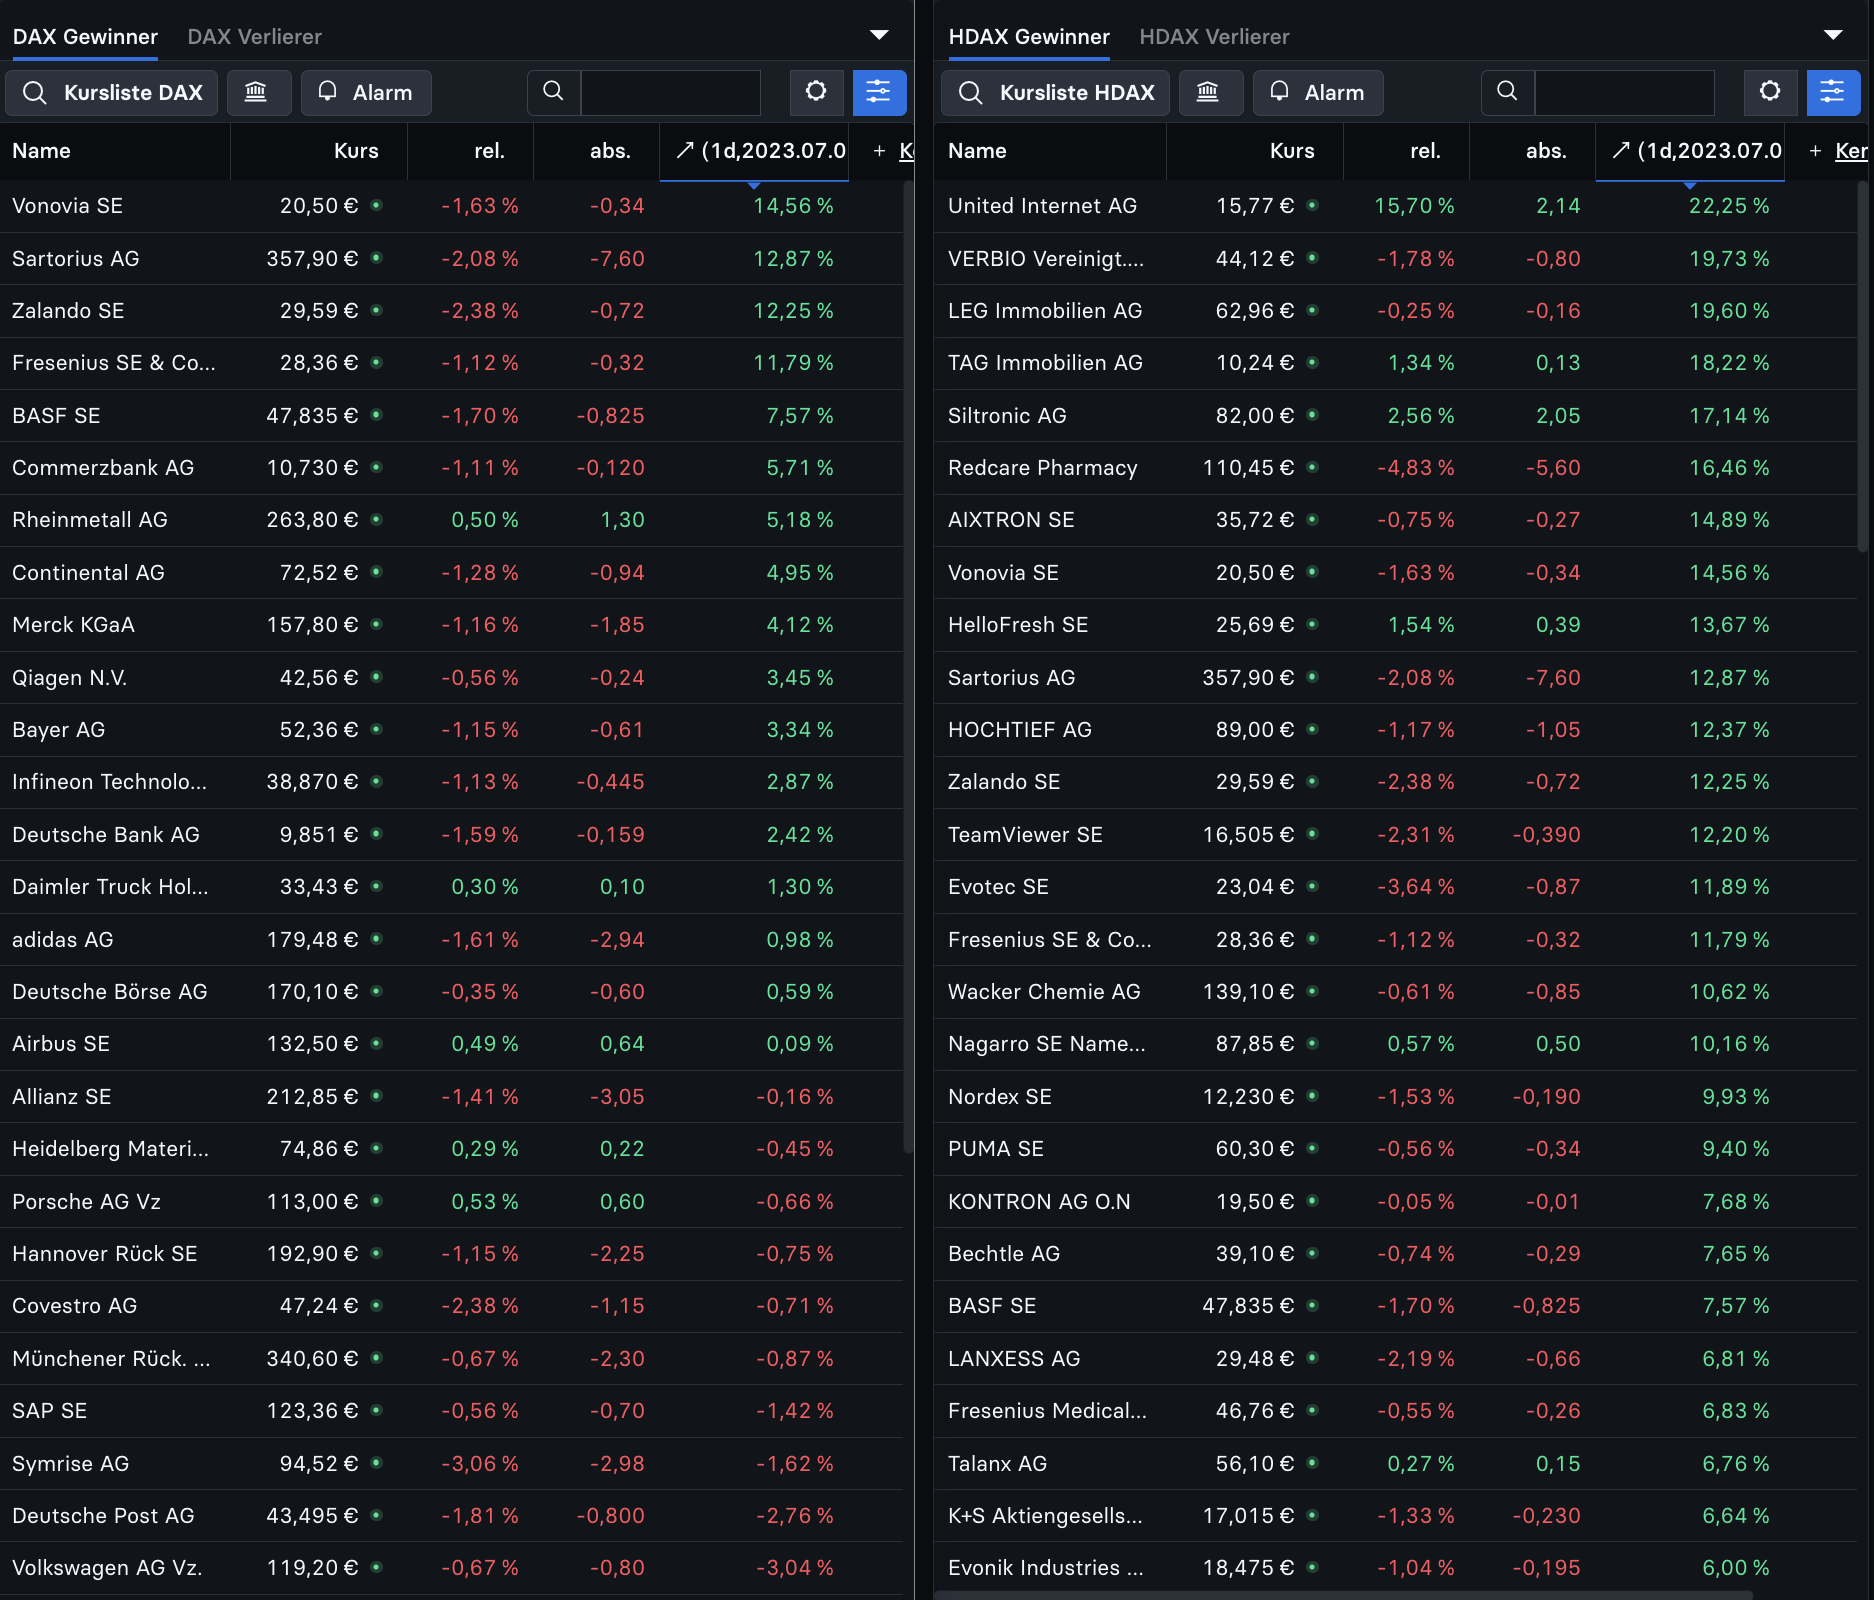Open Kursliste DAX button
This screenshot has width=1874, height=1600.
(x=112, y=92)
